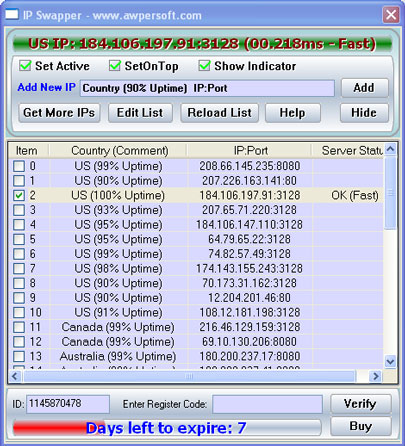Click the OK (Fast) status cell
This screenshot has height=446, width=405.
point(355,195)
